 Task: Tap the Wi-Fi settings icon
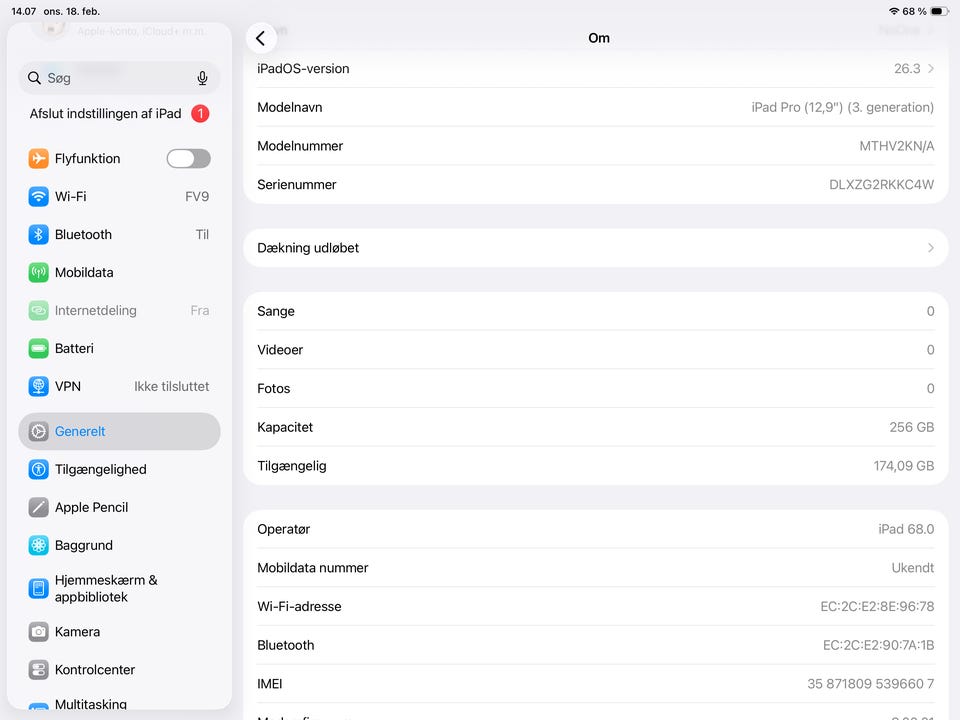pos(39,197)
